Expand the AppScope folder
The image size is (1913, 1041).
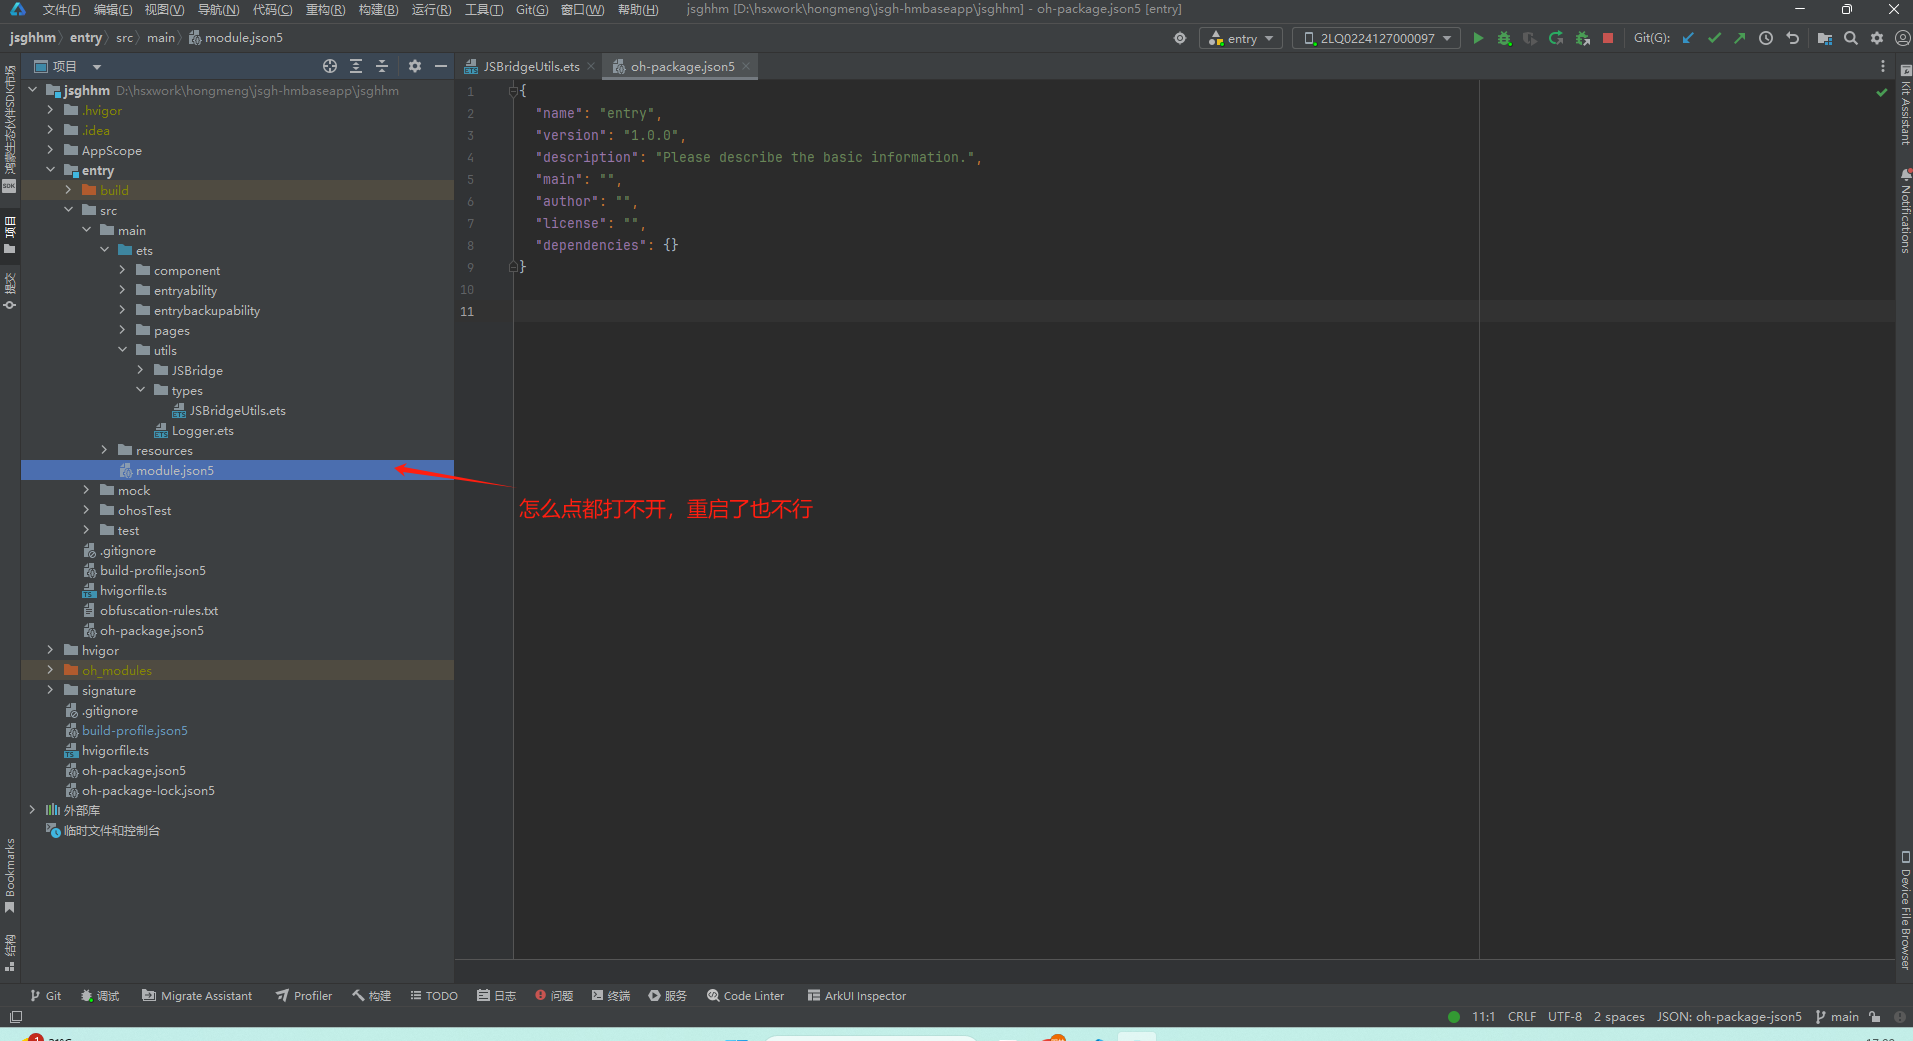click(51, 150)
